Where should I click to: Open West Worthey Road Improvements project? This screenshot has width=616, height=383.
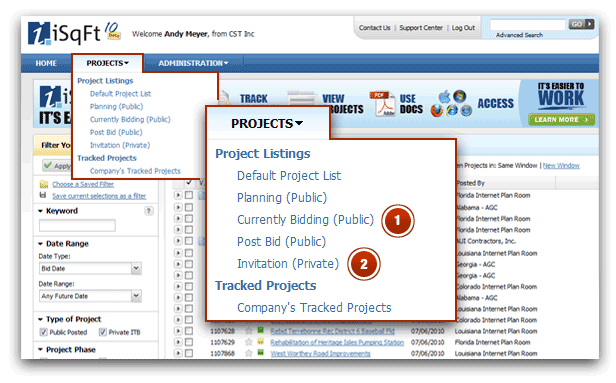point(320,354)
